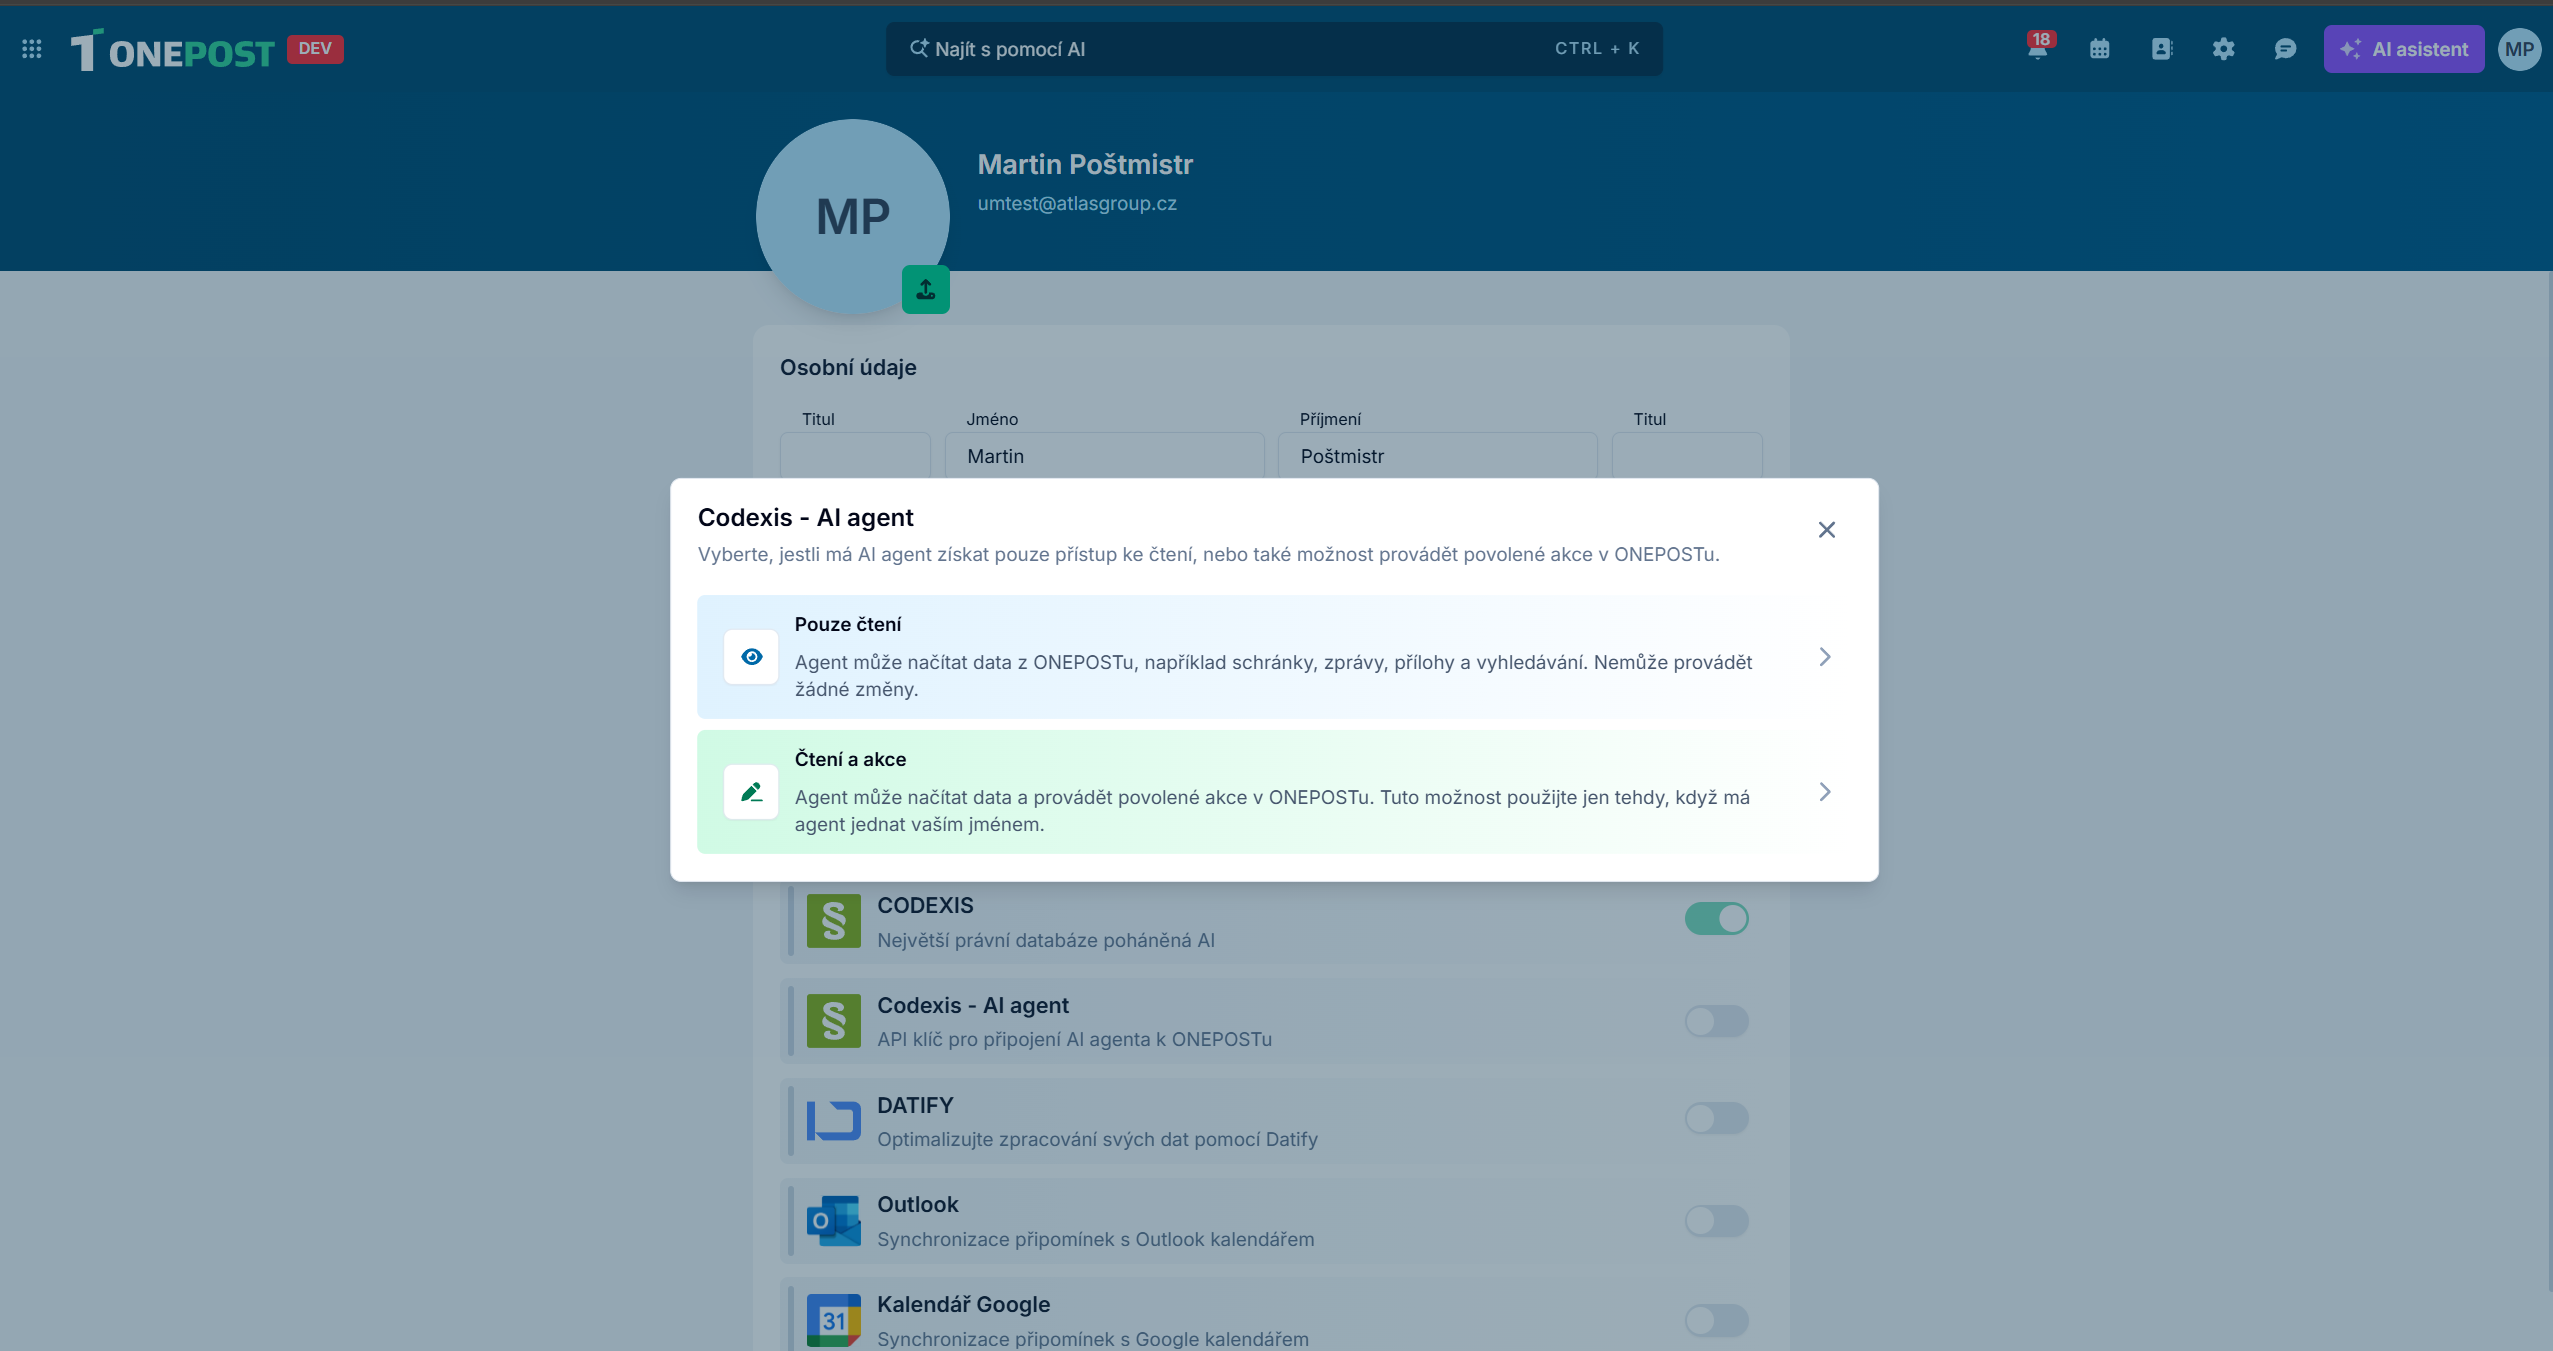Upload a new profile photo
The image size is (2553, 1351).
[926, 290]
